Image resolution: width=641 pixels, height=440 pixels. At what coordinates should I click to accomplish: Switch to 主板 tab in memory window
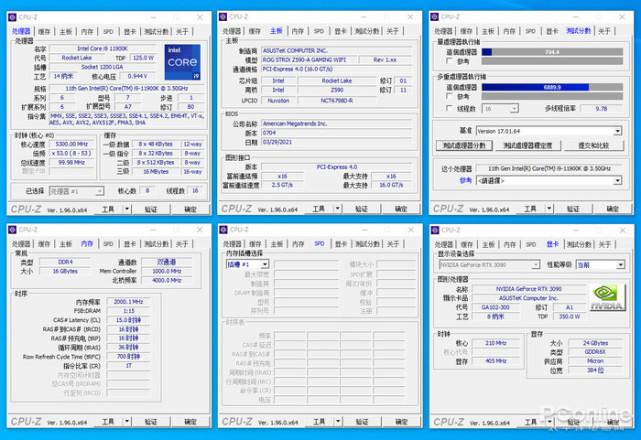(x=65, y=244)
